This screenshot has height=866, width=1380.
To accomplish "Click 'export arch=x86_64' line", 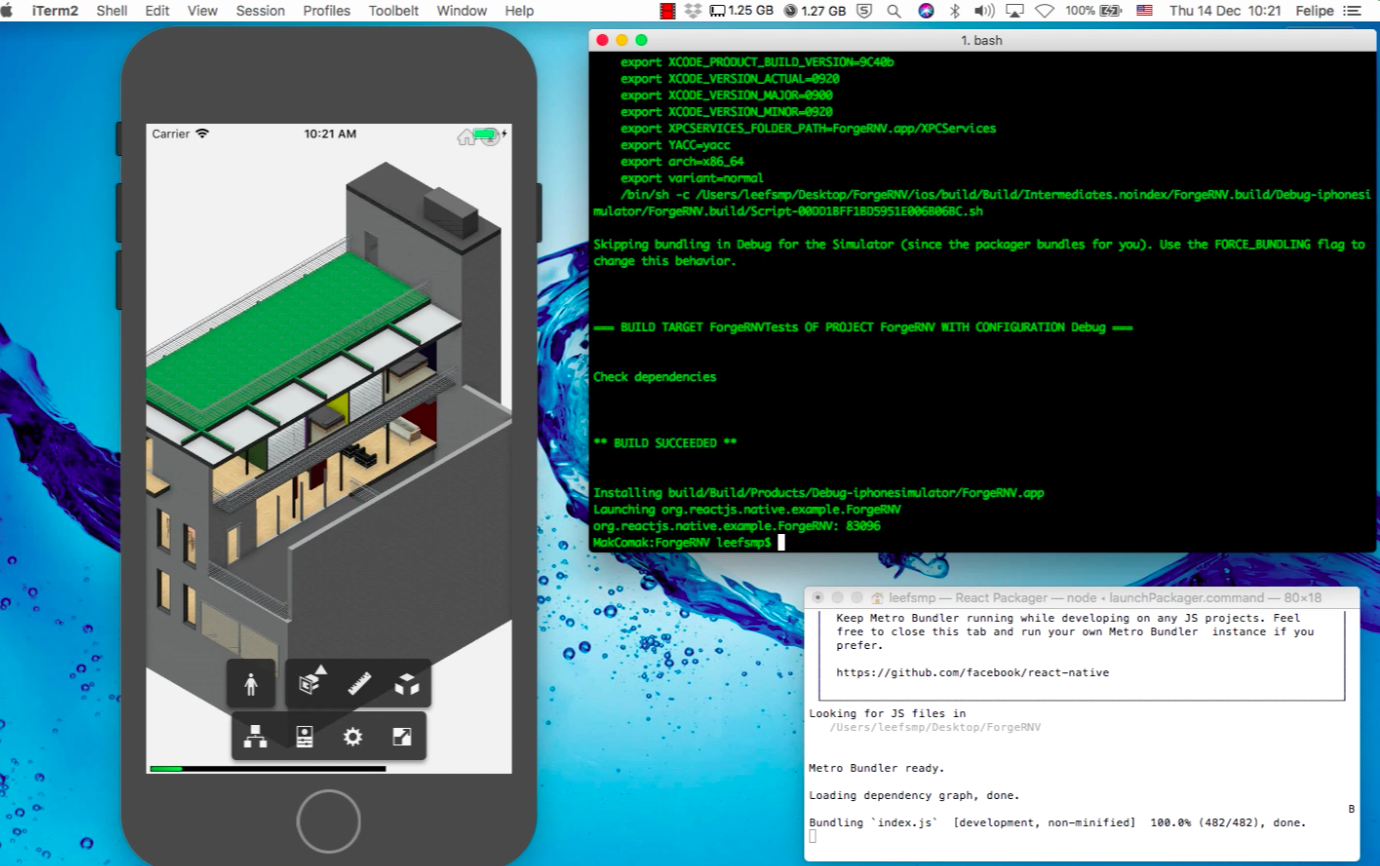I will point(682,162).
